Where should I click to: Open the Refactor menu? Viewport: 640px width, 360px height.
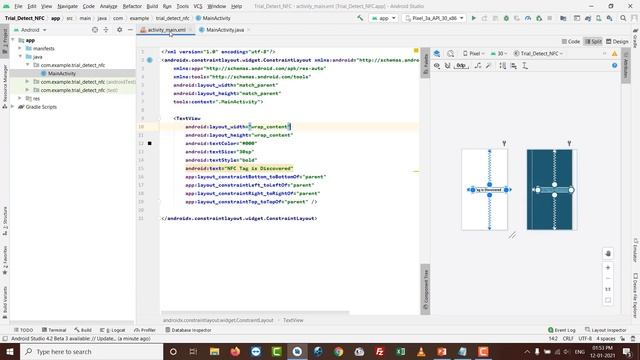click(x=132, y=6)
